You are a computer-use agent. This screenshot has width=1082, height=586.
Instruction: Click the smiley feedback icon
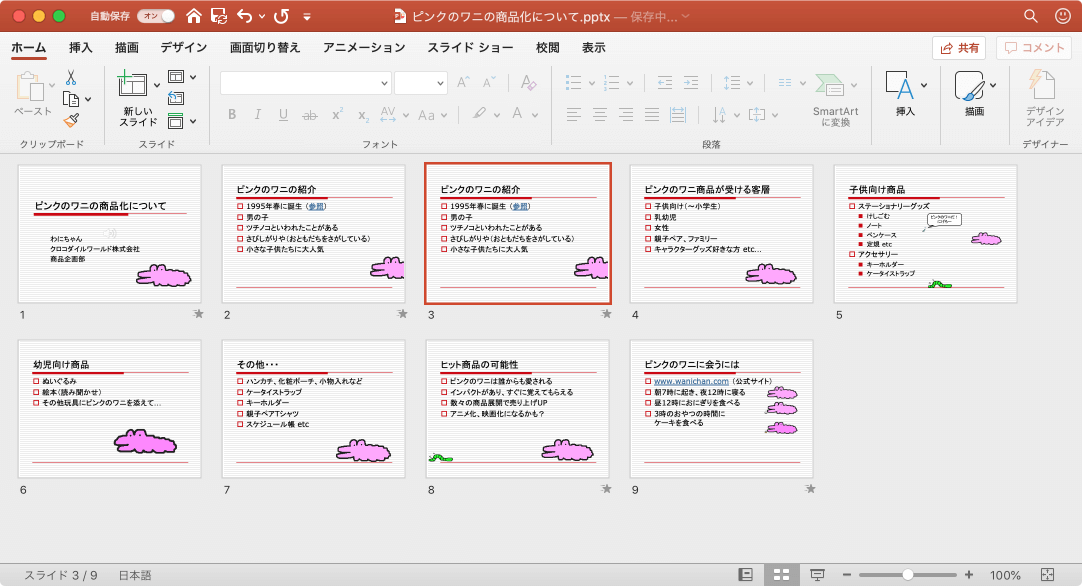[1061, 16]
